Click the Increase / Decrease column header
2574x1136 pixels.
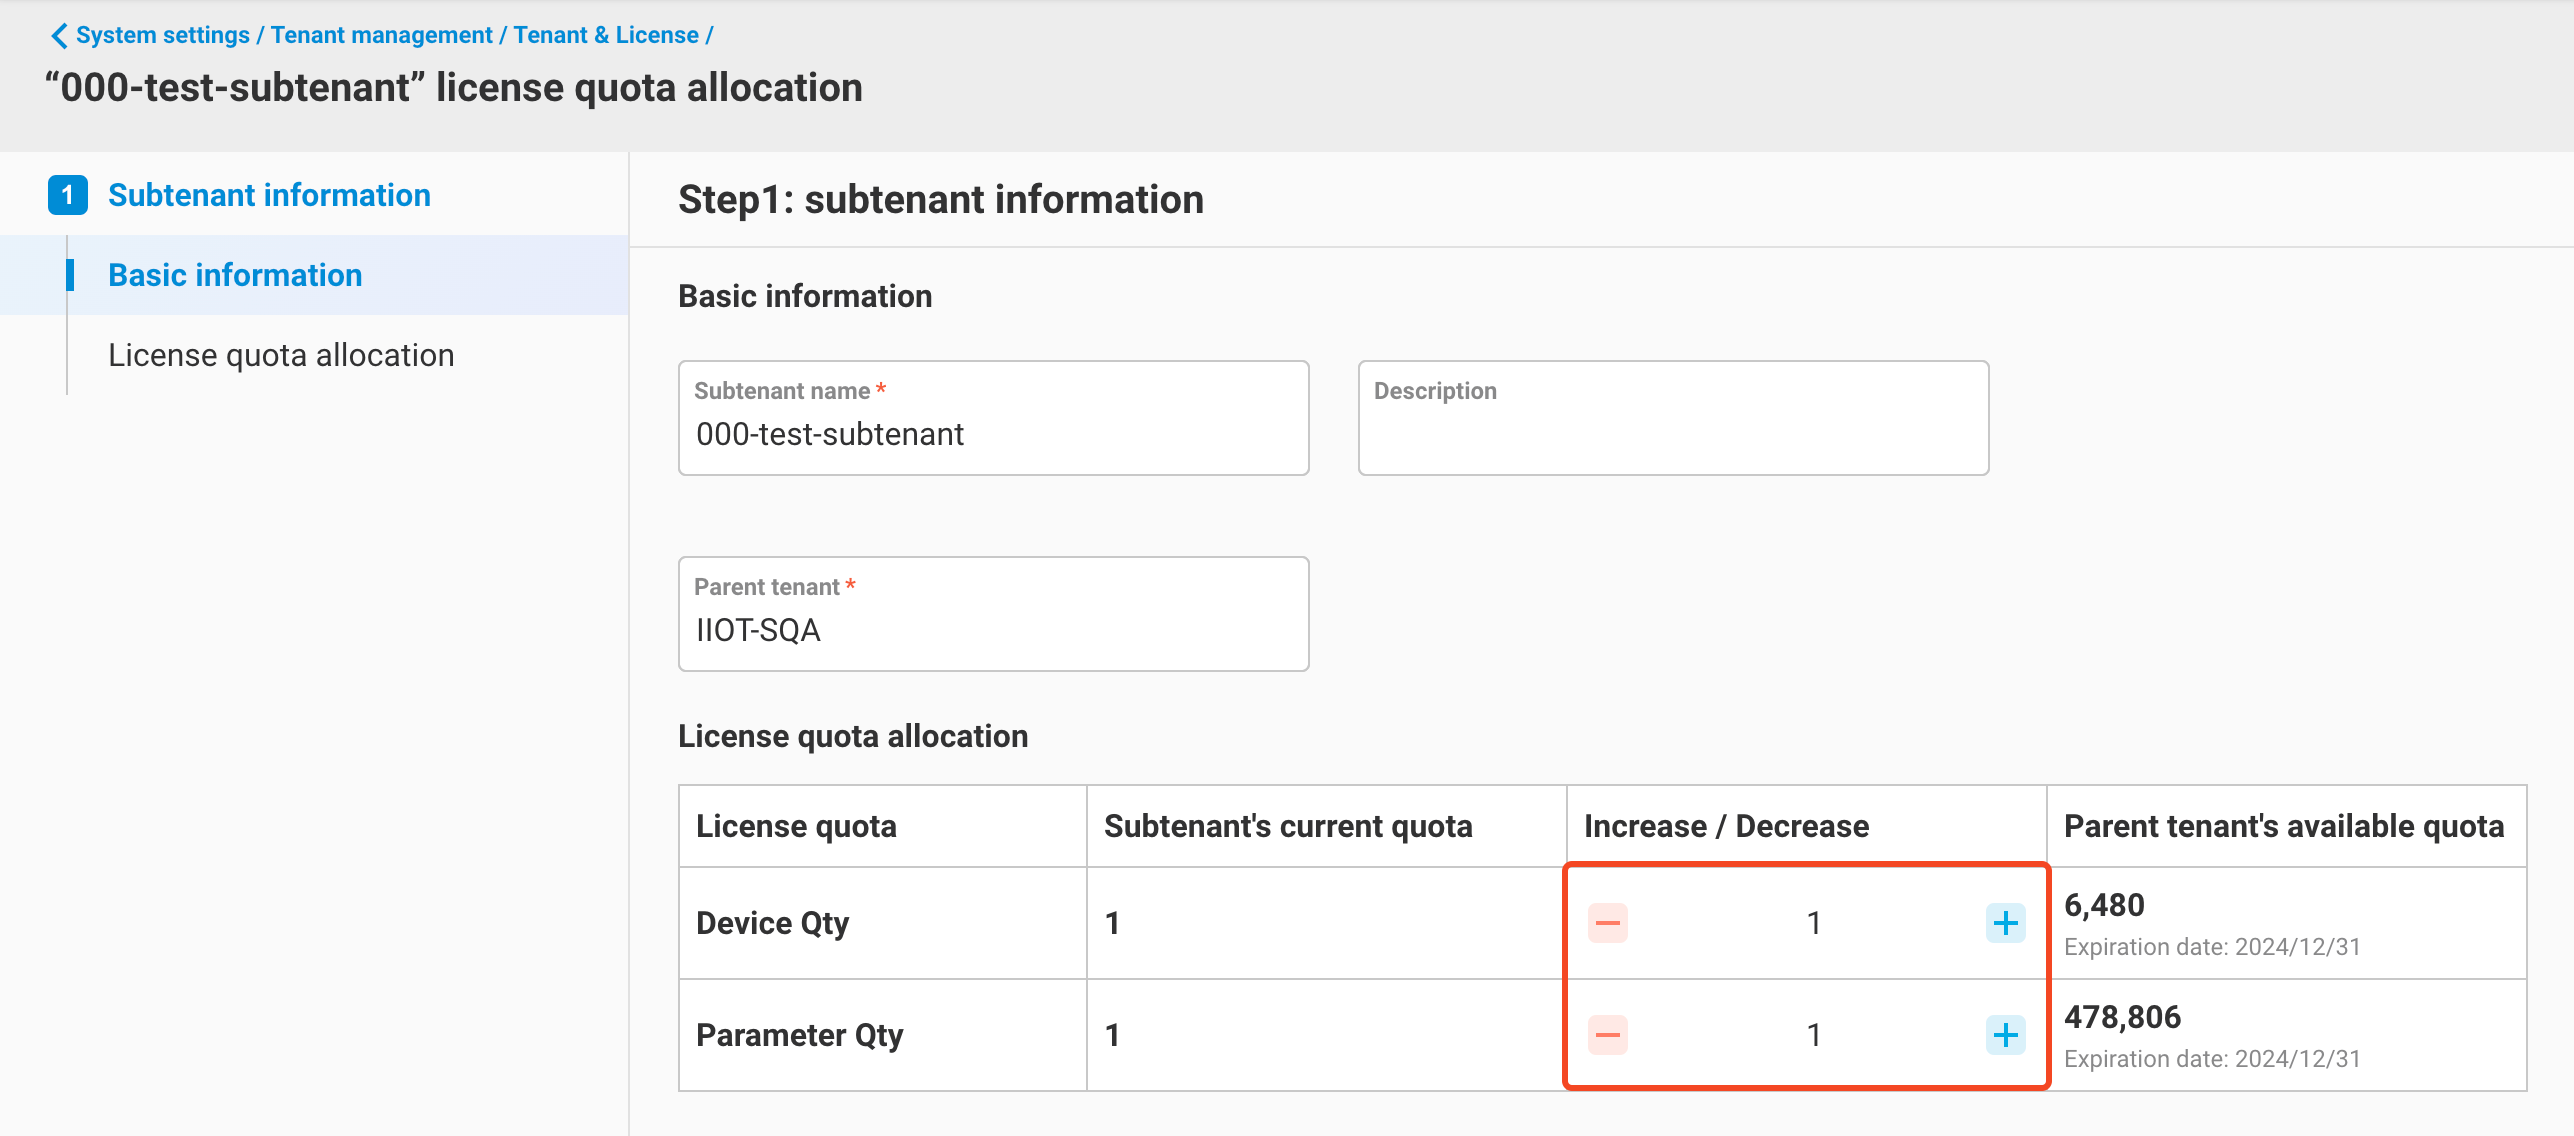pos(1726,826)
